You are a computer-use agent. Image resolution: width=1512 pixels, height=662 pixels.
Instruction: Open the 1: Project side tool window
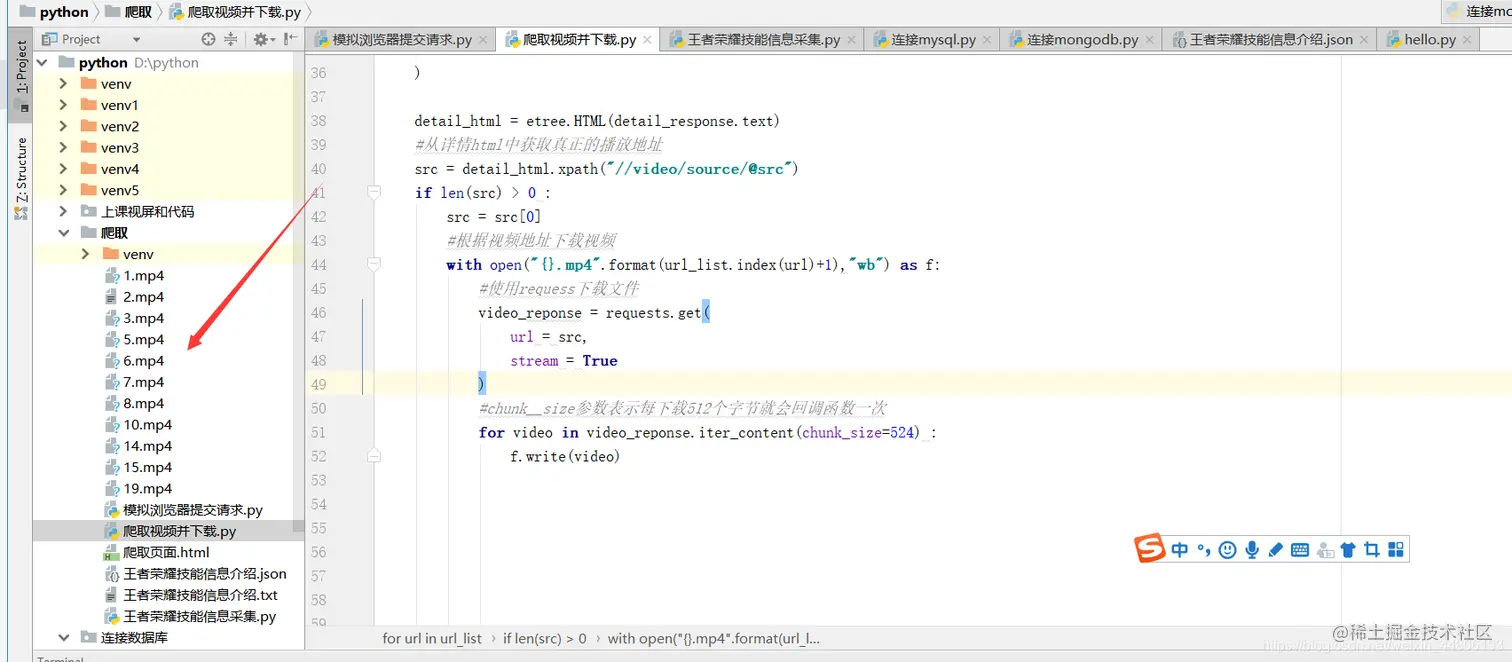[x=21, y=74]
